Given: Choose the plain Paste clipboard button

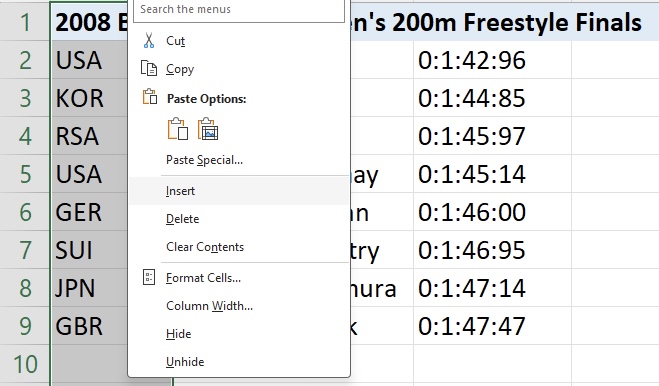Looking at the screenshot, I should coord(178,129).
